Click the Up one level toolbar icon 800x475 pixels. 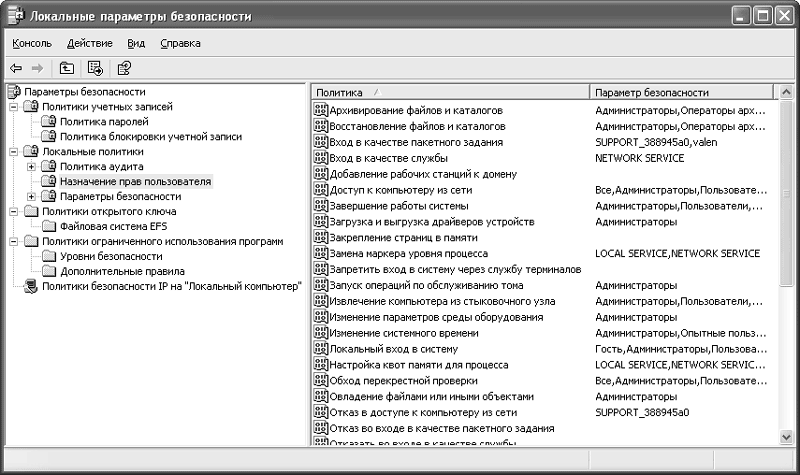coord(66,68)
